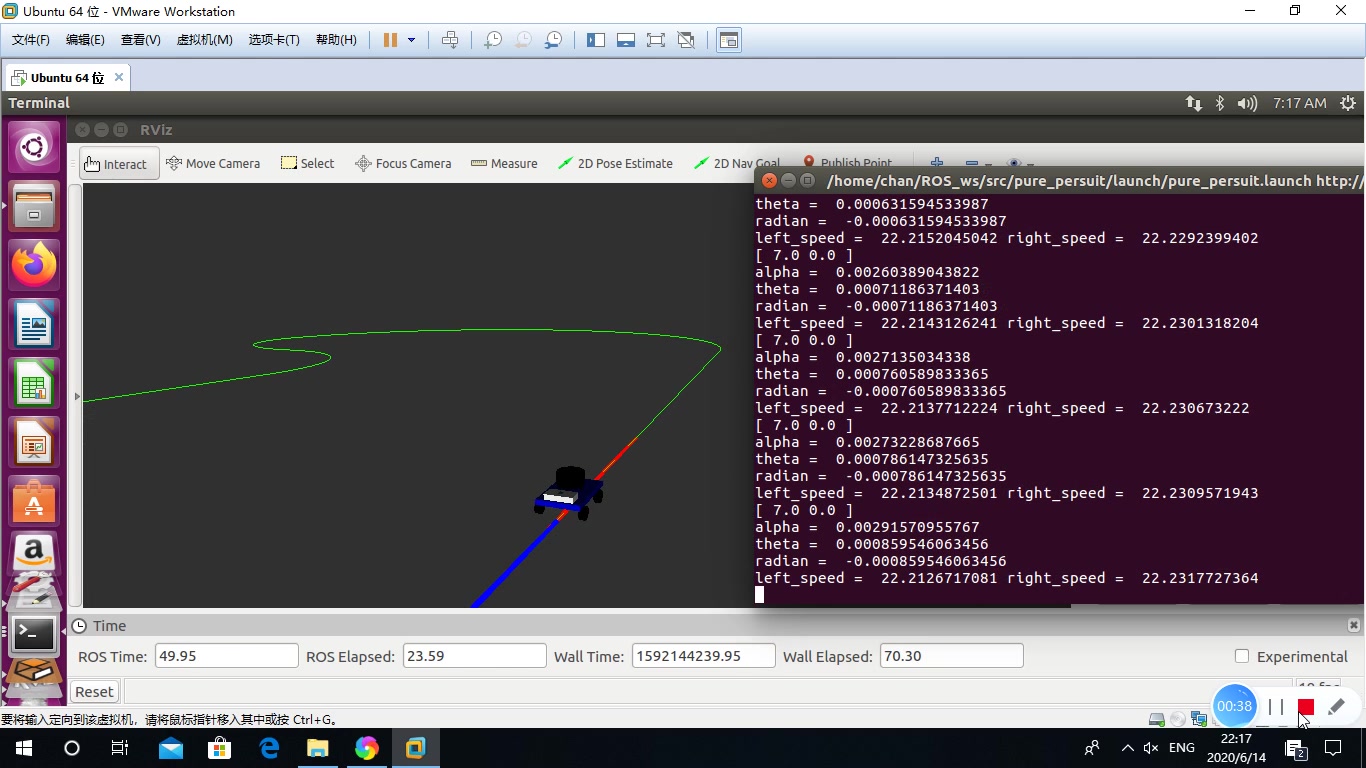The height and width of the screenshot is (768, 1366).
Task: Toggle the thumbnail bar view icon
Action: [626, 40]
